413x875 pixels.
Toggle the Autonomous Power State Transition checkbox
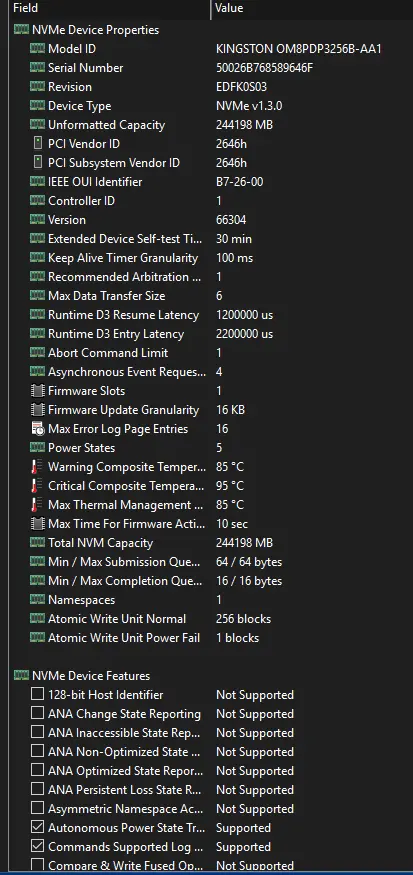point(37,827)
